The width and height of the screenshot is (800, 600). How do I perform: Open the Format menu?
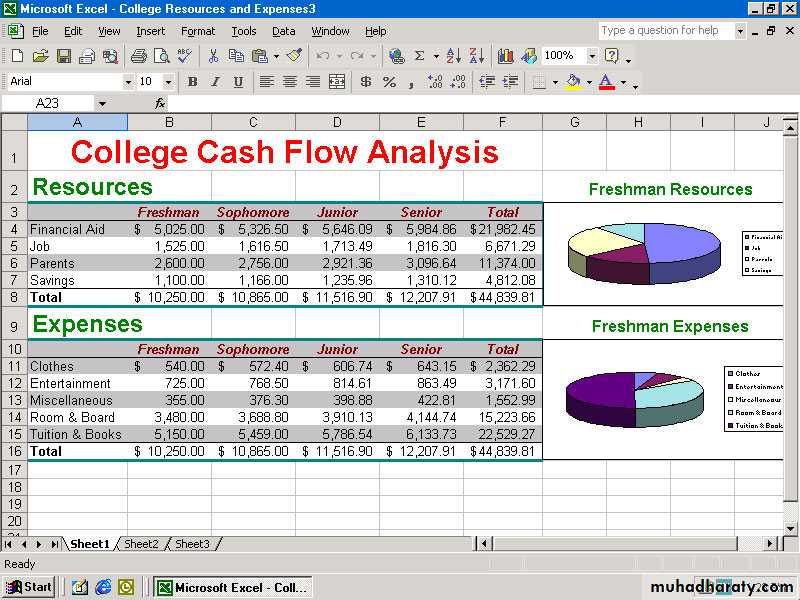[197, 31]
